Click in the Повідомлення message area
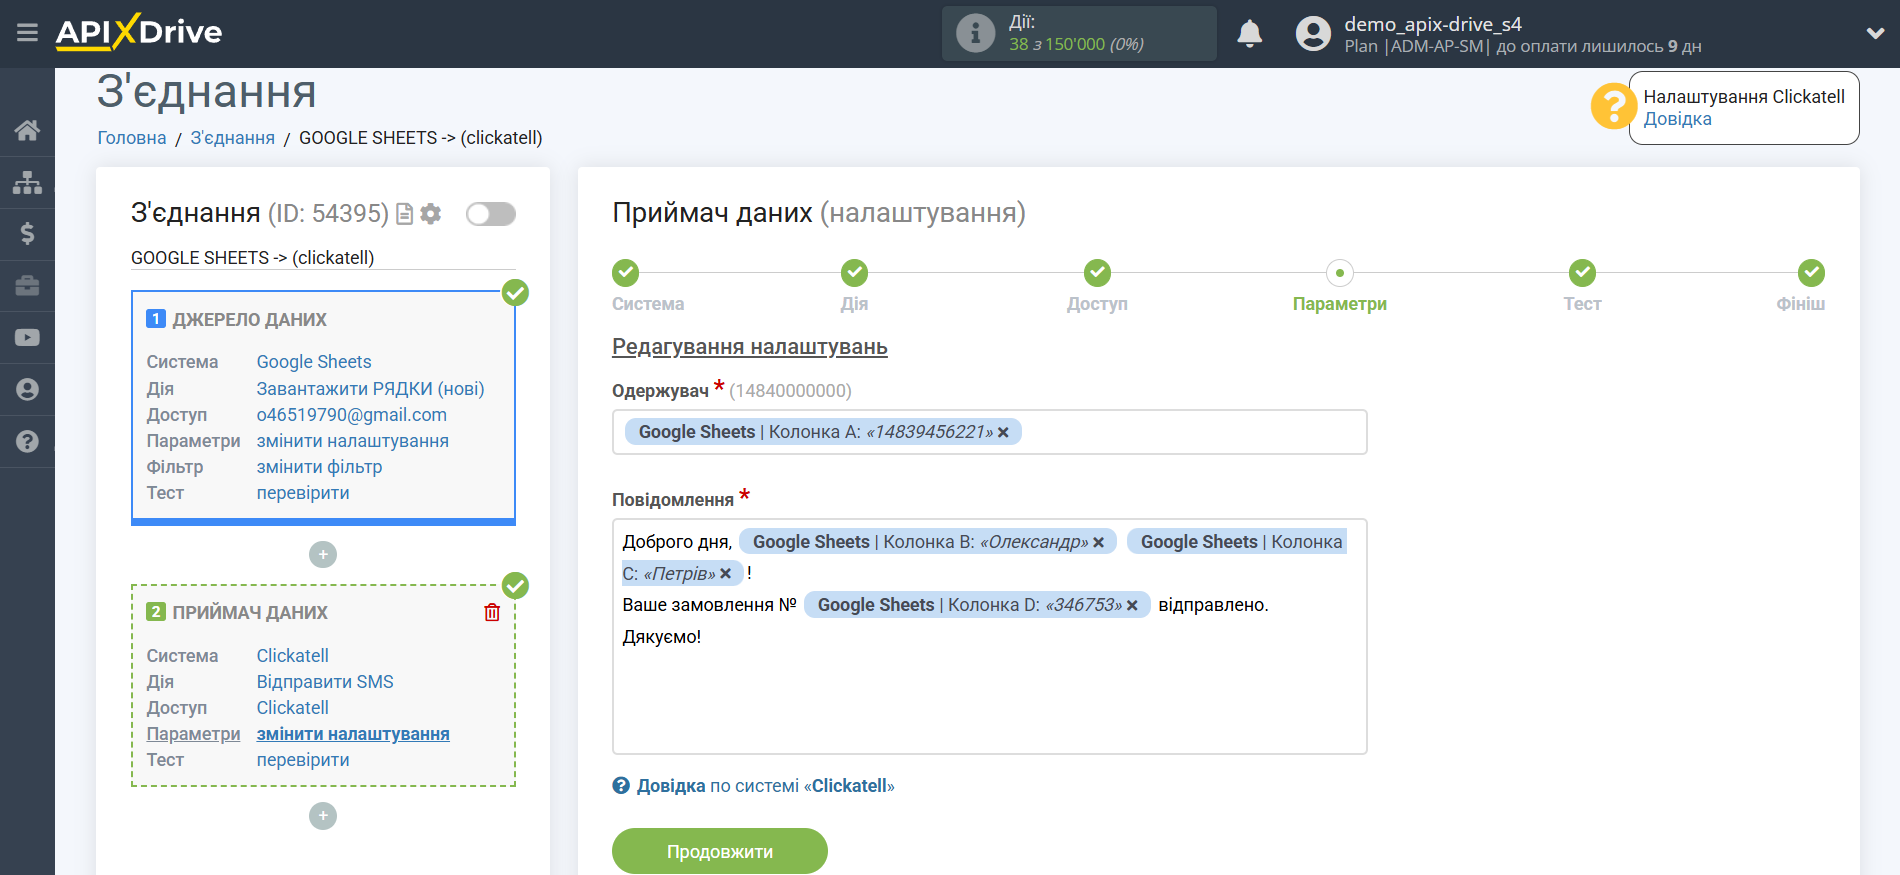 (x=989, y=636)
